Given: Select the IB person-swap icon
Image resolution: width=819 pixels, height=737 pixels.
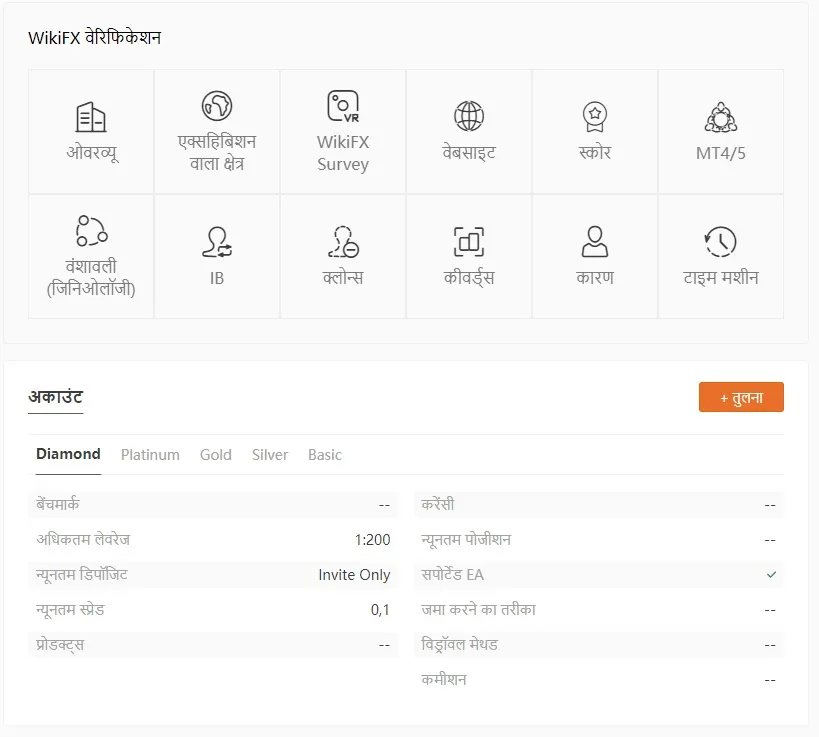Looking at the screenshot, I should click(x=217, y=242).
